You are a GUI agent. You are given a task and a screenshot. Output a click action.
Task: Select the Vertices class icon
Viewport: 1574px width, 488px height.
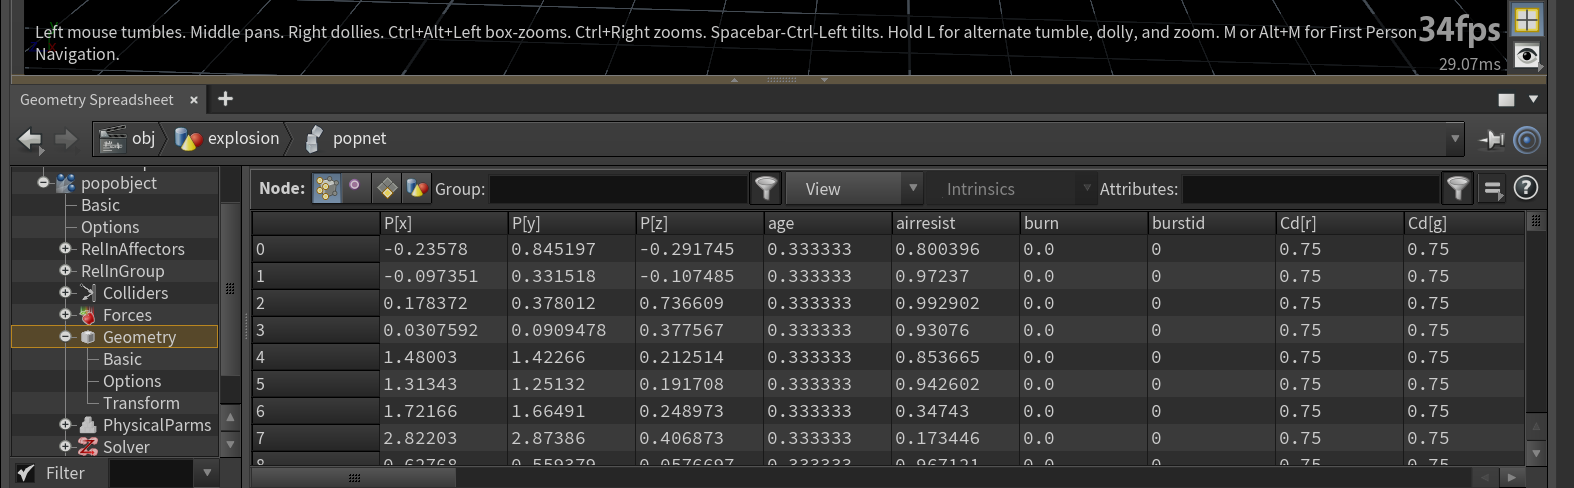pos(356,188)
